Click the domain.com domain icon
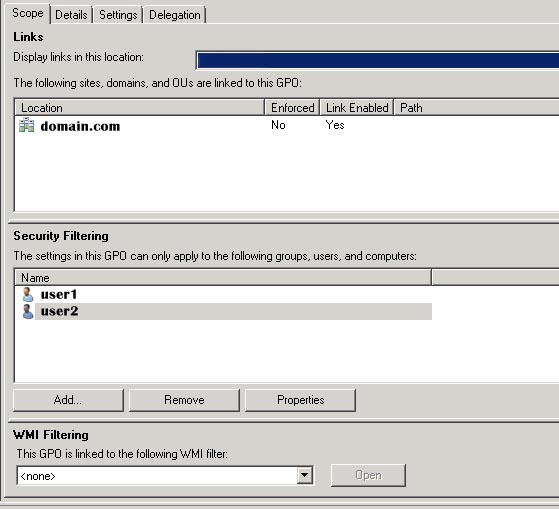The width and height of the screenshot is (559, 509). tap(27, 125)
